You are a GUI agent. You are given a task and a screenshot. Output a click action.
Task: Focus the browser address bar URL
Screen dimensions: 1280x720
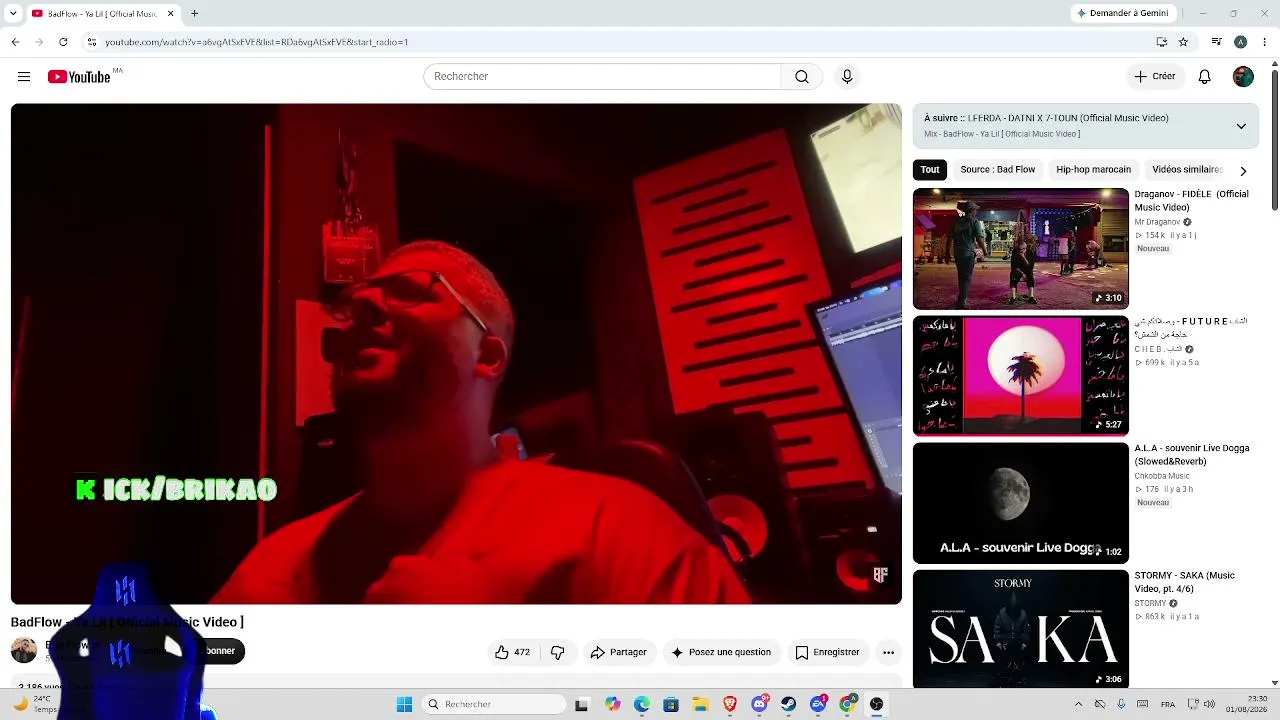click(256, 42)
